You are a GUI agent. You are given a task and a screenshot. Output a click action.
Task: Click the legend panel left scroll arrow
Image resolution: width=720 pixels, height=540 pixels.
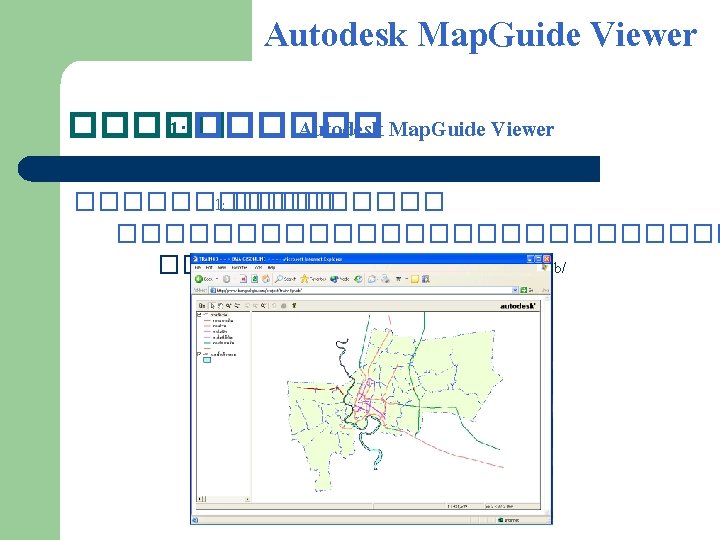click(x=199, y=499)
